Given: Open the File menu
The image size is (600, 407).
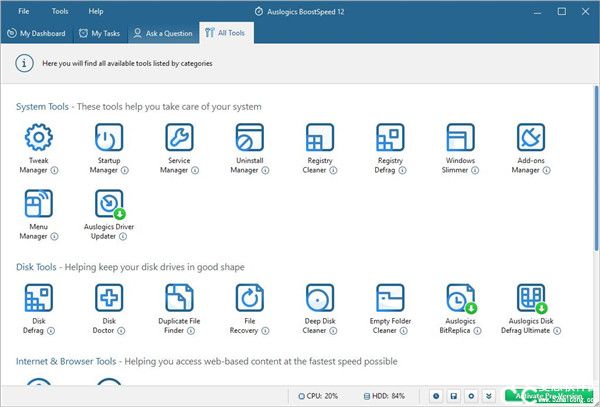Looking at the screenshot, I should pos(23,11).
